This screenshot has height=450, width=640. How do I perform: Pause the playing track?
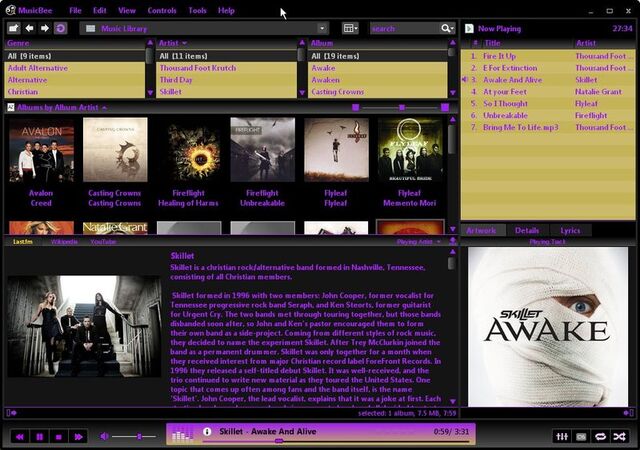point(39,437)
